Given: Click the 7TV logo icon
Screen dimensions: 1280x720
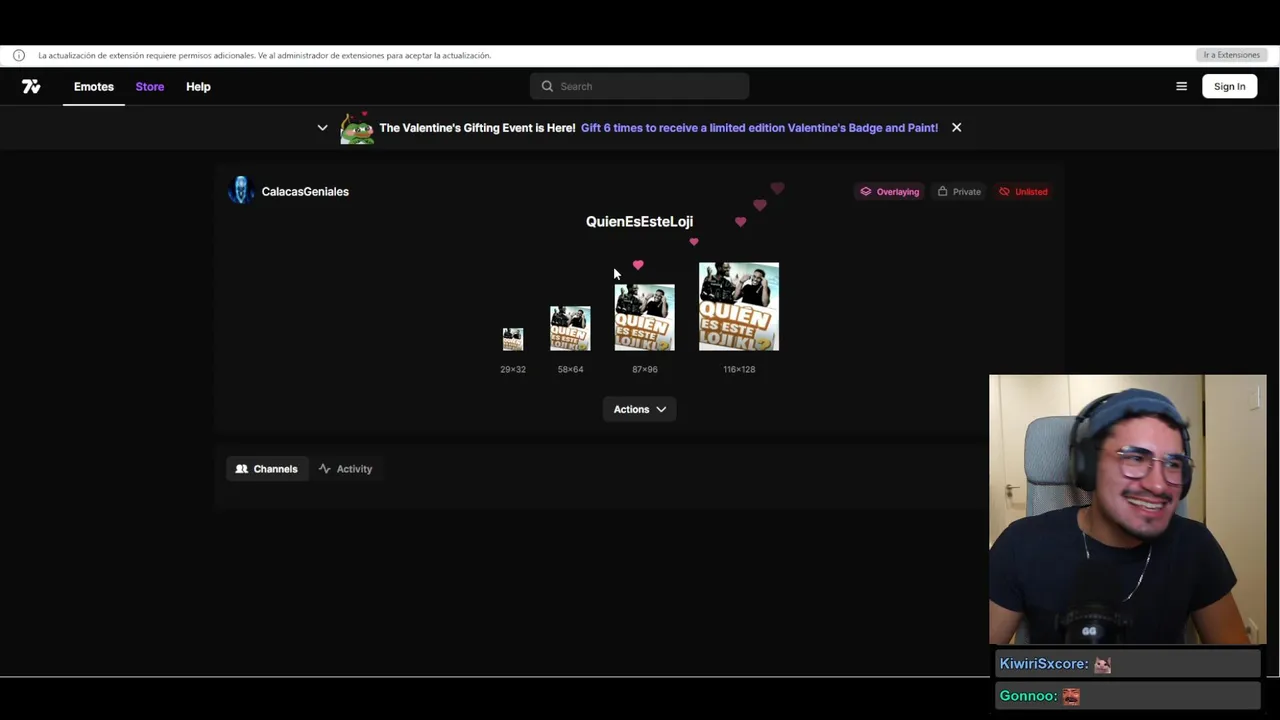Looking at the screenshot, I should click(x=31, y=87).
